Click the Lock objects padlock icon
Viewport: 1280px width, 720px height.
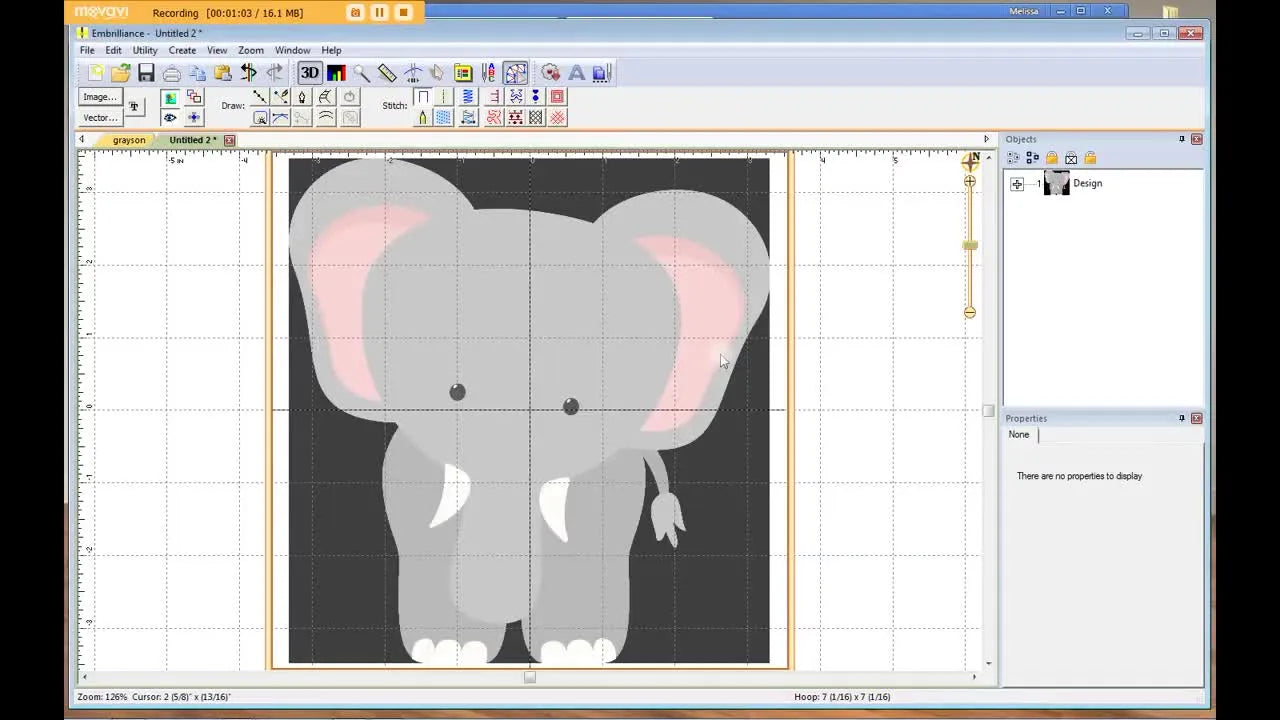point(1052,158)
